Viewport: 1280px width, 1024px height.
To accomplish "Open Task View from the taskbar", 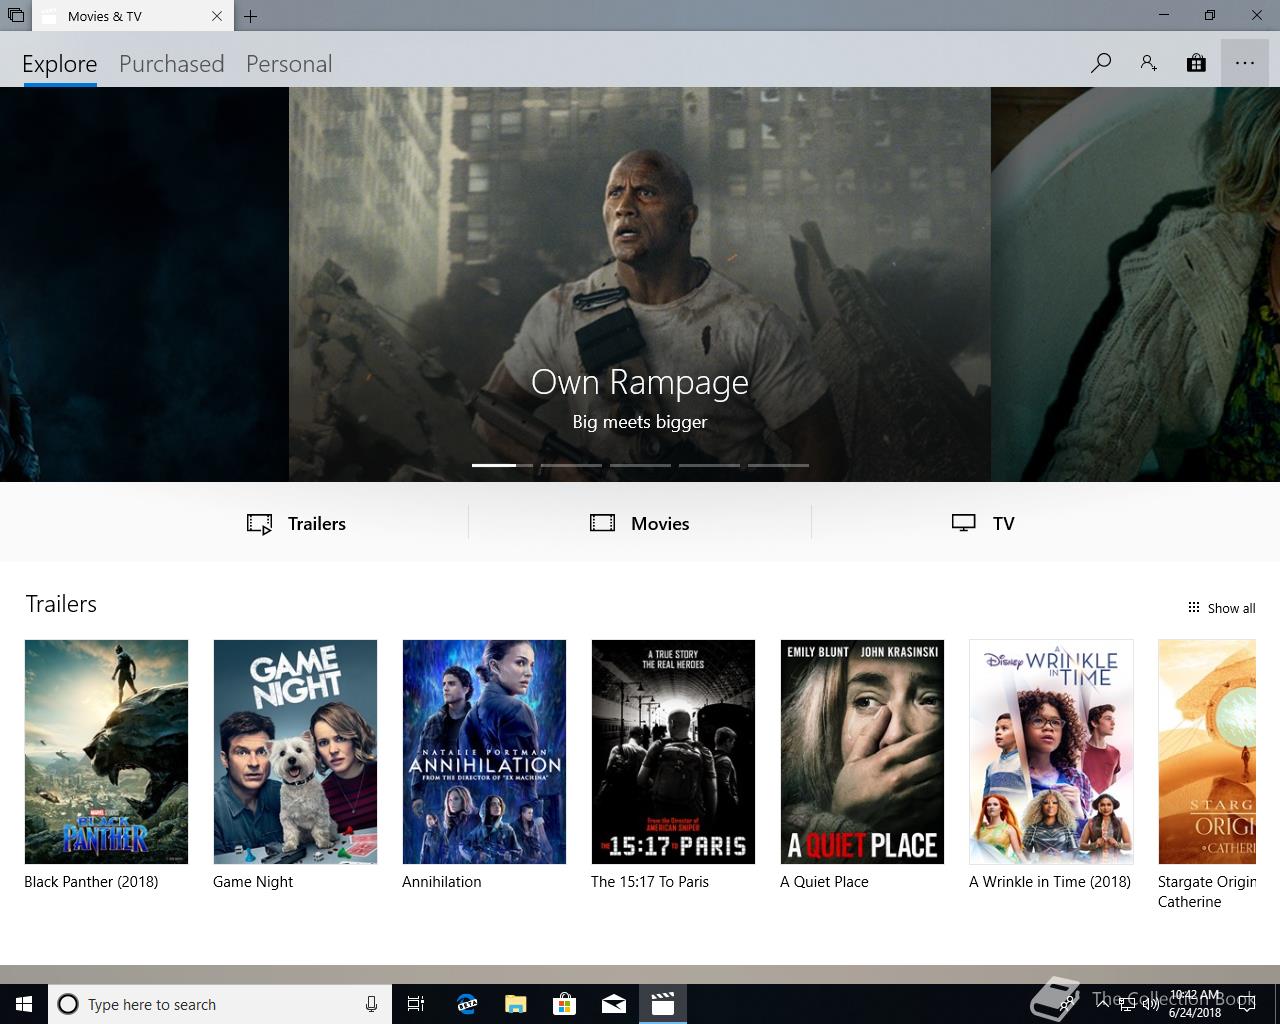I will click(416, 1004).
